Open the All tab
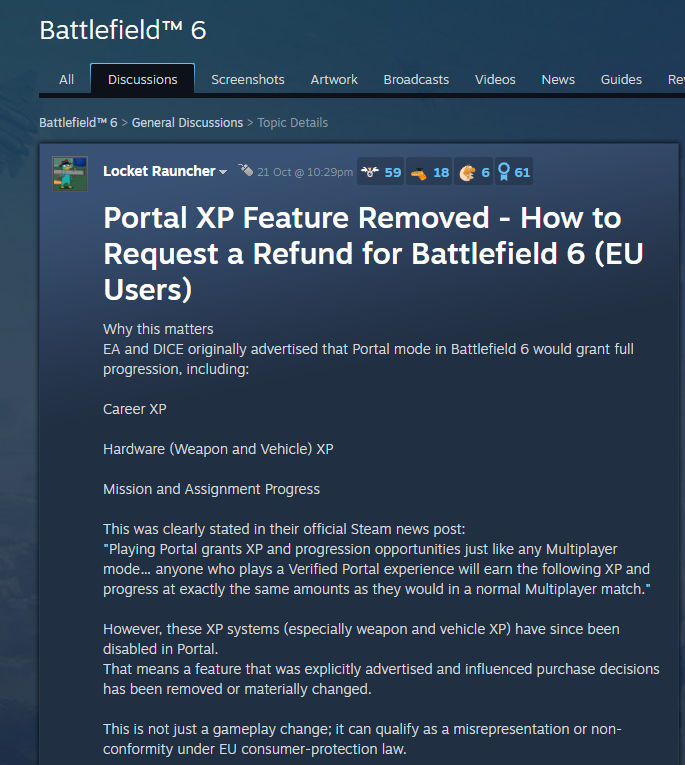Viewport: 685px width, 765px height. point(66,80)
